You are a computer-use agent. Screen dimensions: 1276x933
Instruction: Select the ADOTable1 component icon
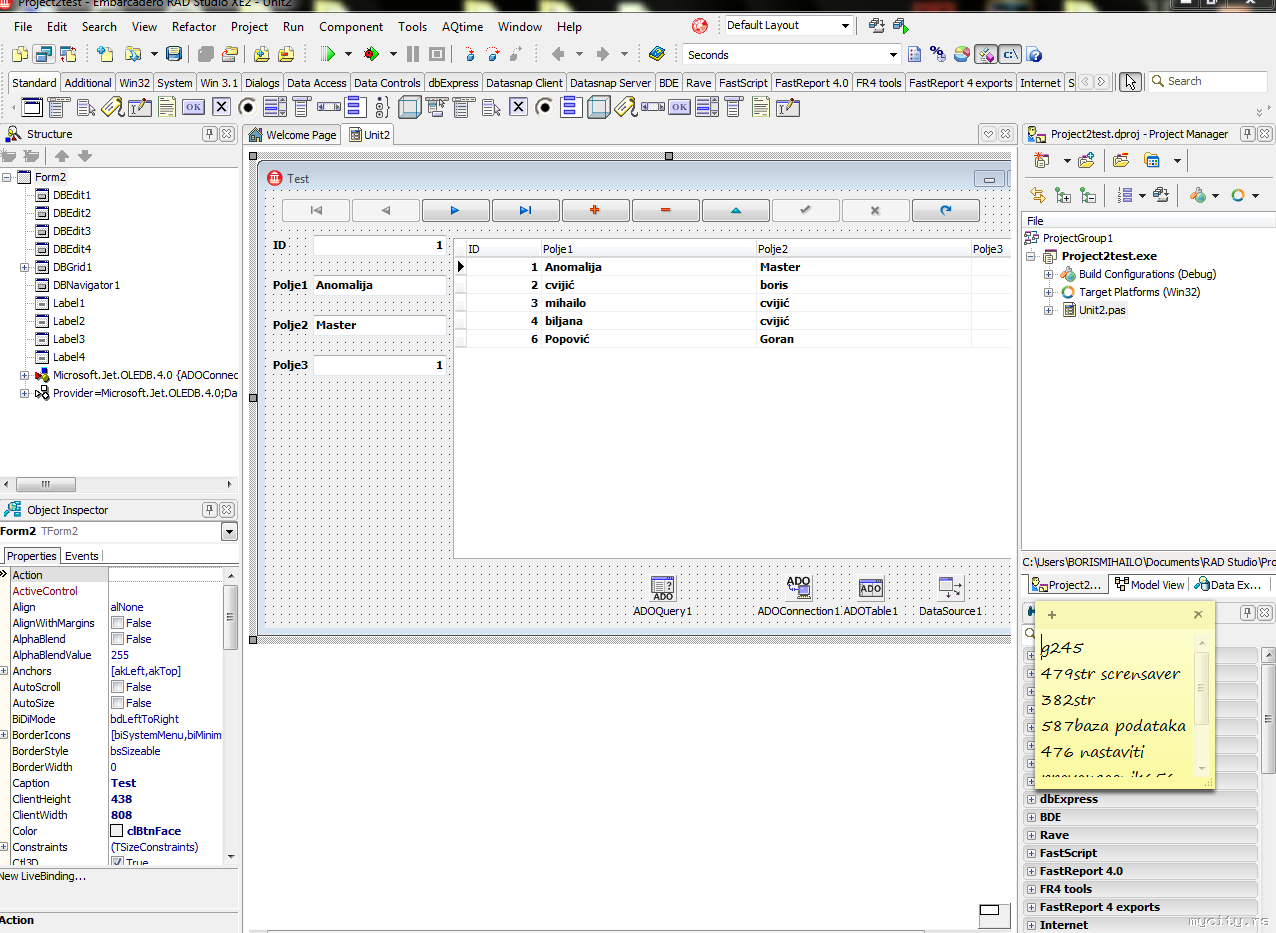click(x=871, y=588)
